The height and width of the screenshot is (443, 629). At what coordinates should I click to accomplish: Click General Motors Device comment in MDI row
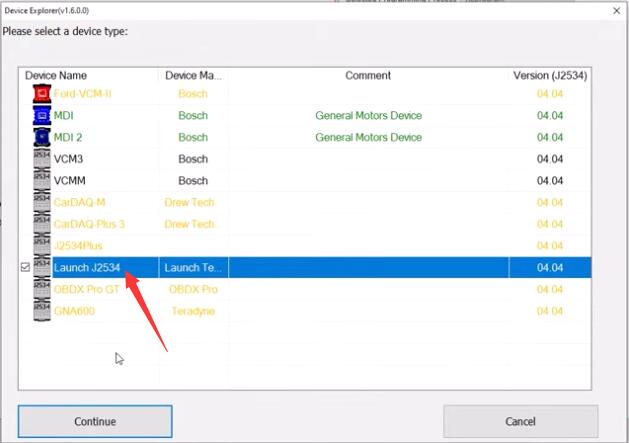[x=368, y=116]
